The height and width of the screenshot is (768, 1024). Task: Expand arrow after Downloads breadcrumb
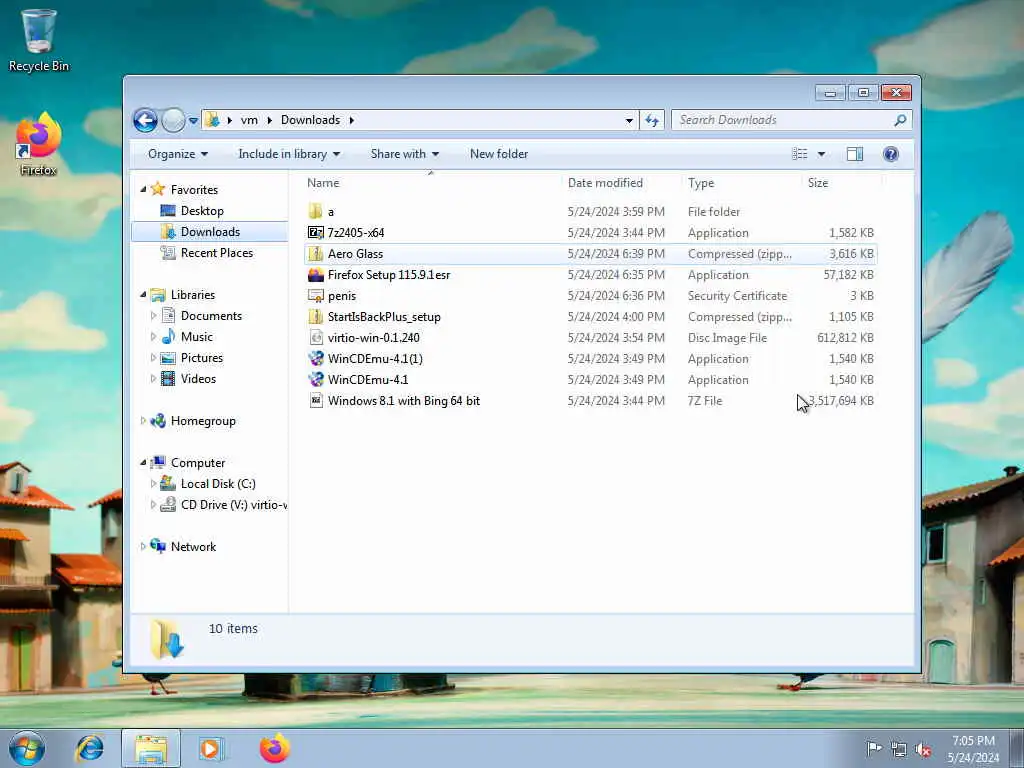click(x=351, y=120)
